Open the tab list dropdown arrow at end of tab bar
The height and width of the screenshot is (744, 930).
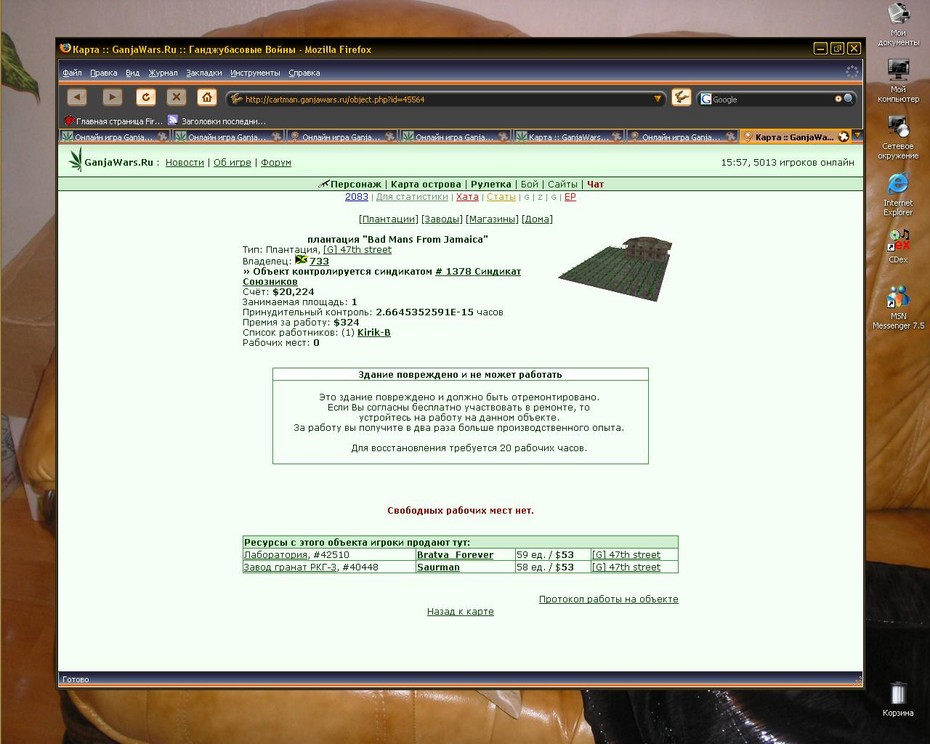857,136
